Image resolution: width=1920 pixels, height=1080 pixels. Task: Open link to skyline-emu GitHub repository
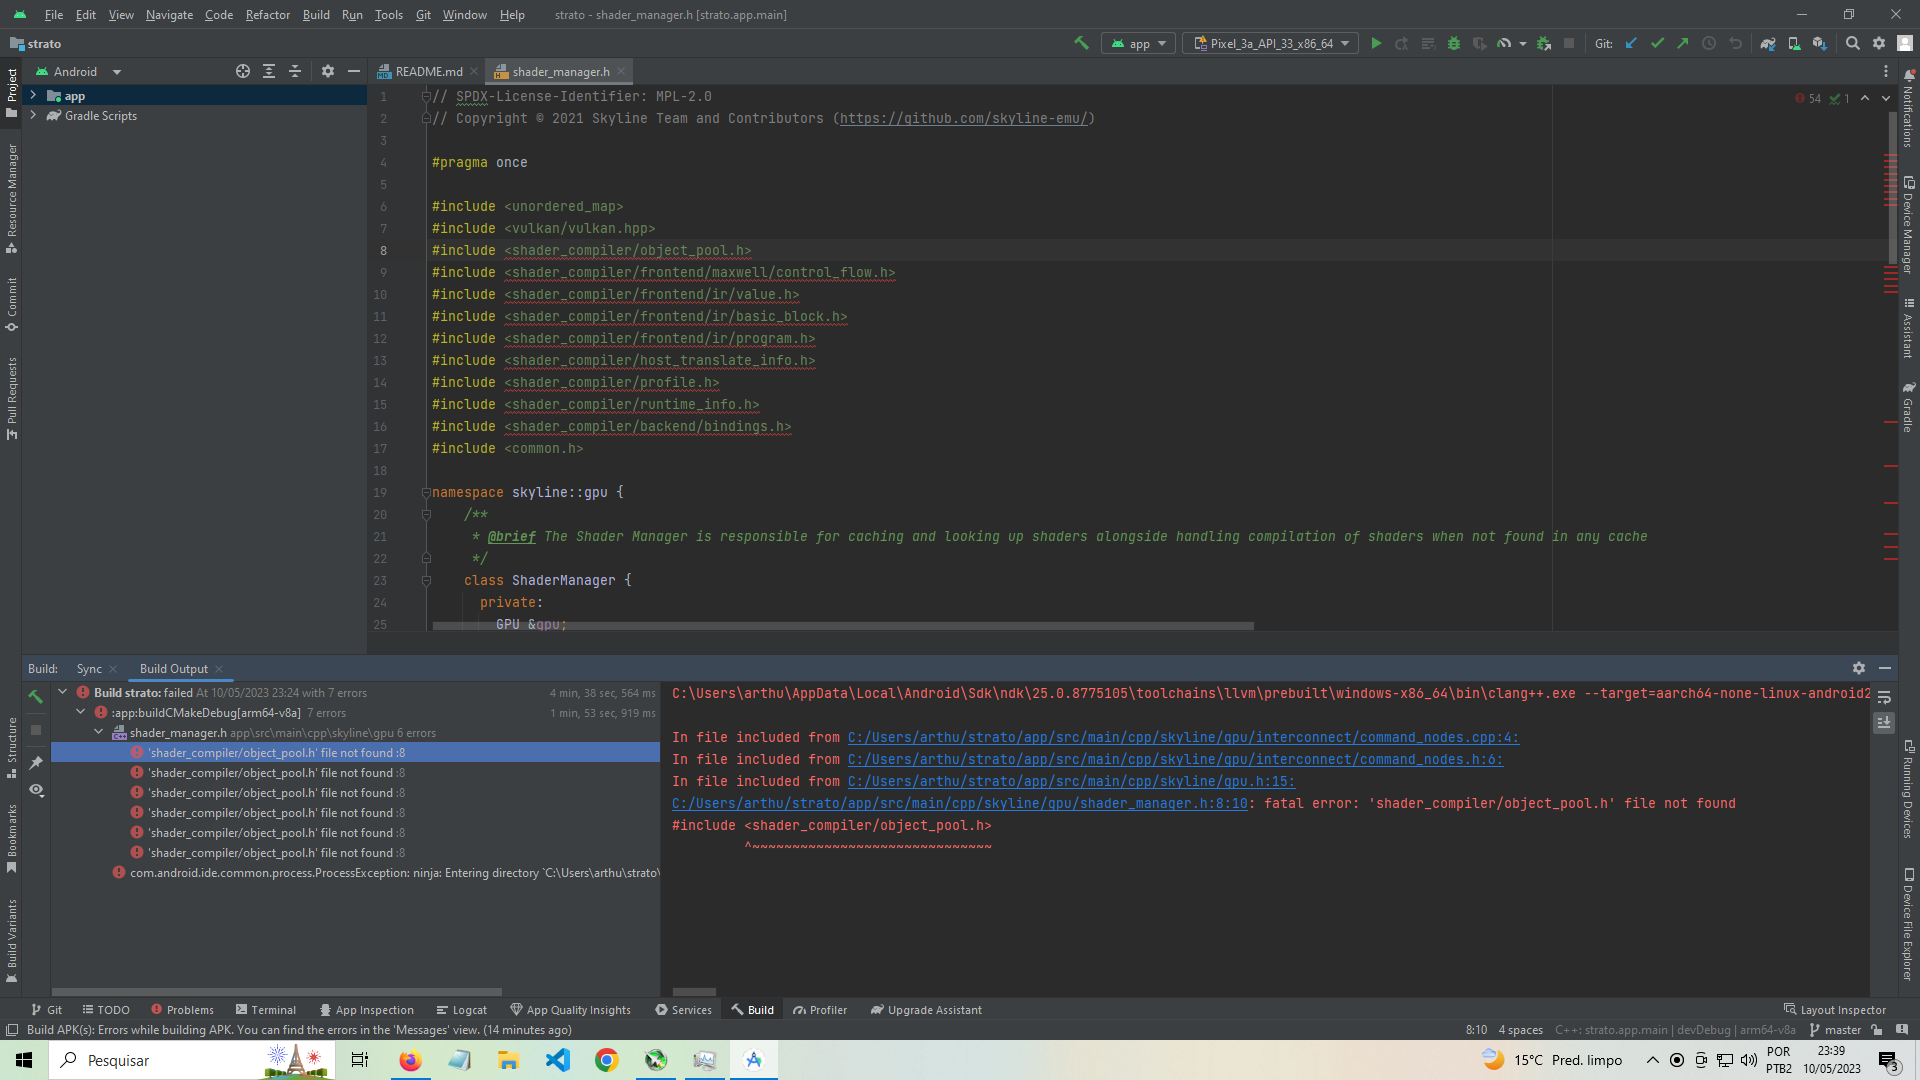(963, 117)
